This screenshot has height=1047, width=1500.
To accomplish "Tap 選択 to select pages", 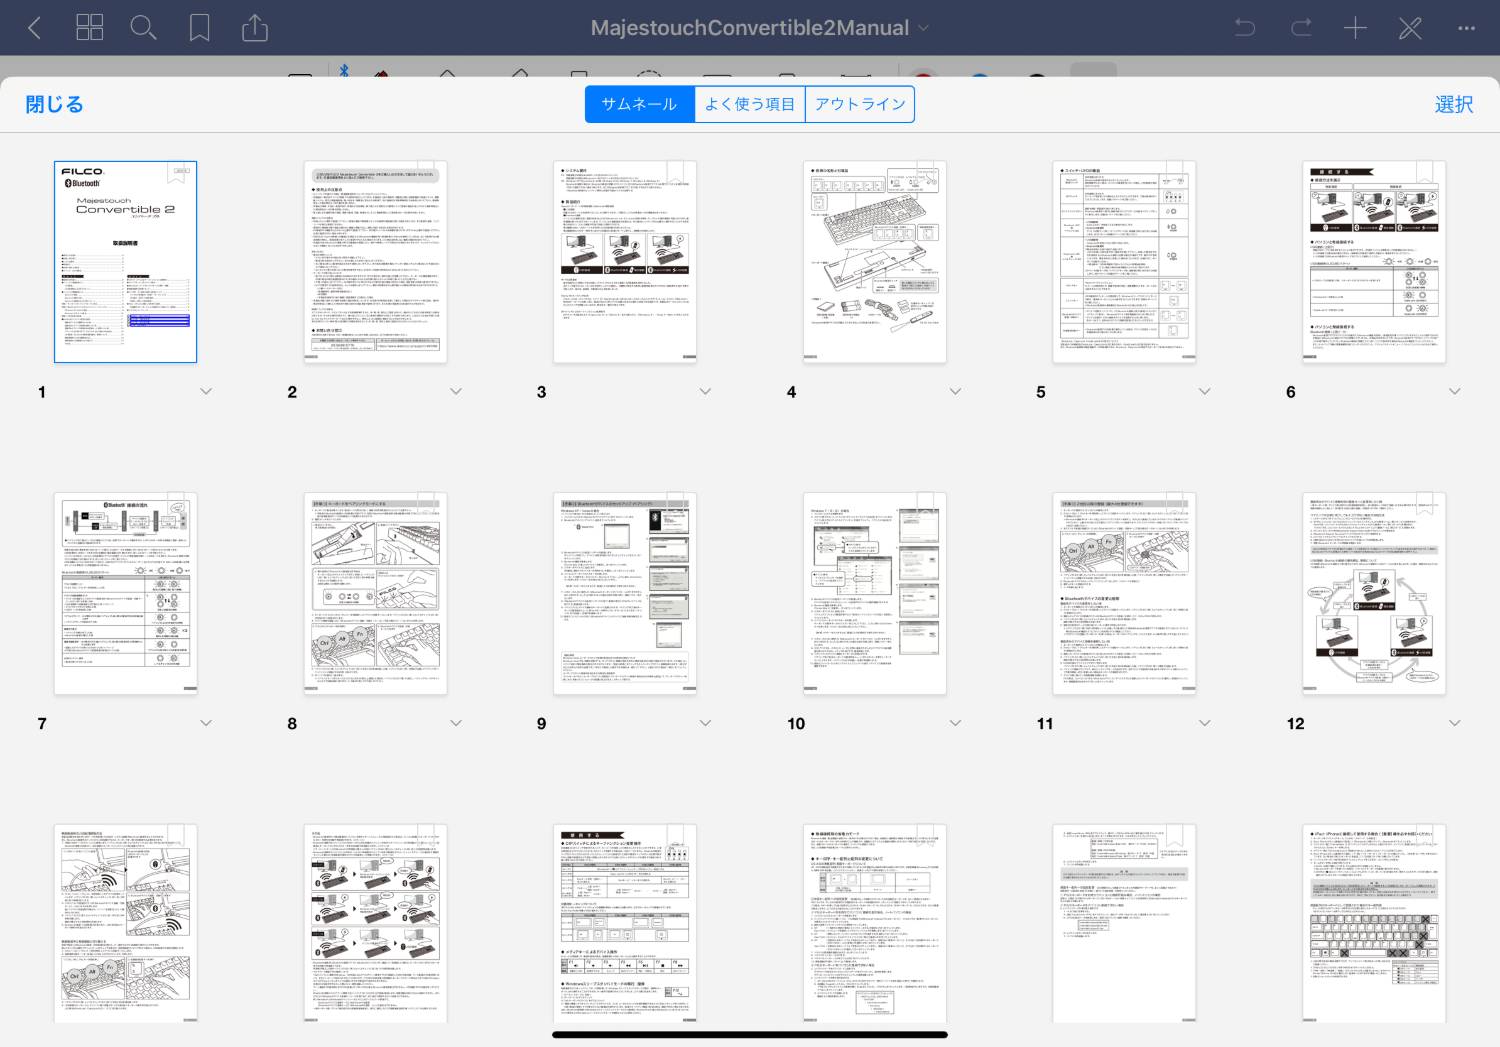I will click(1454, 104).
